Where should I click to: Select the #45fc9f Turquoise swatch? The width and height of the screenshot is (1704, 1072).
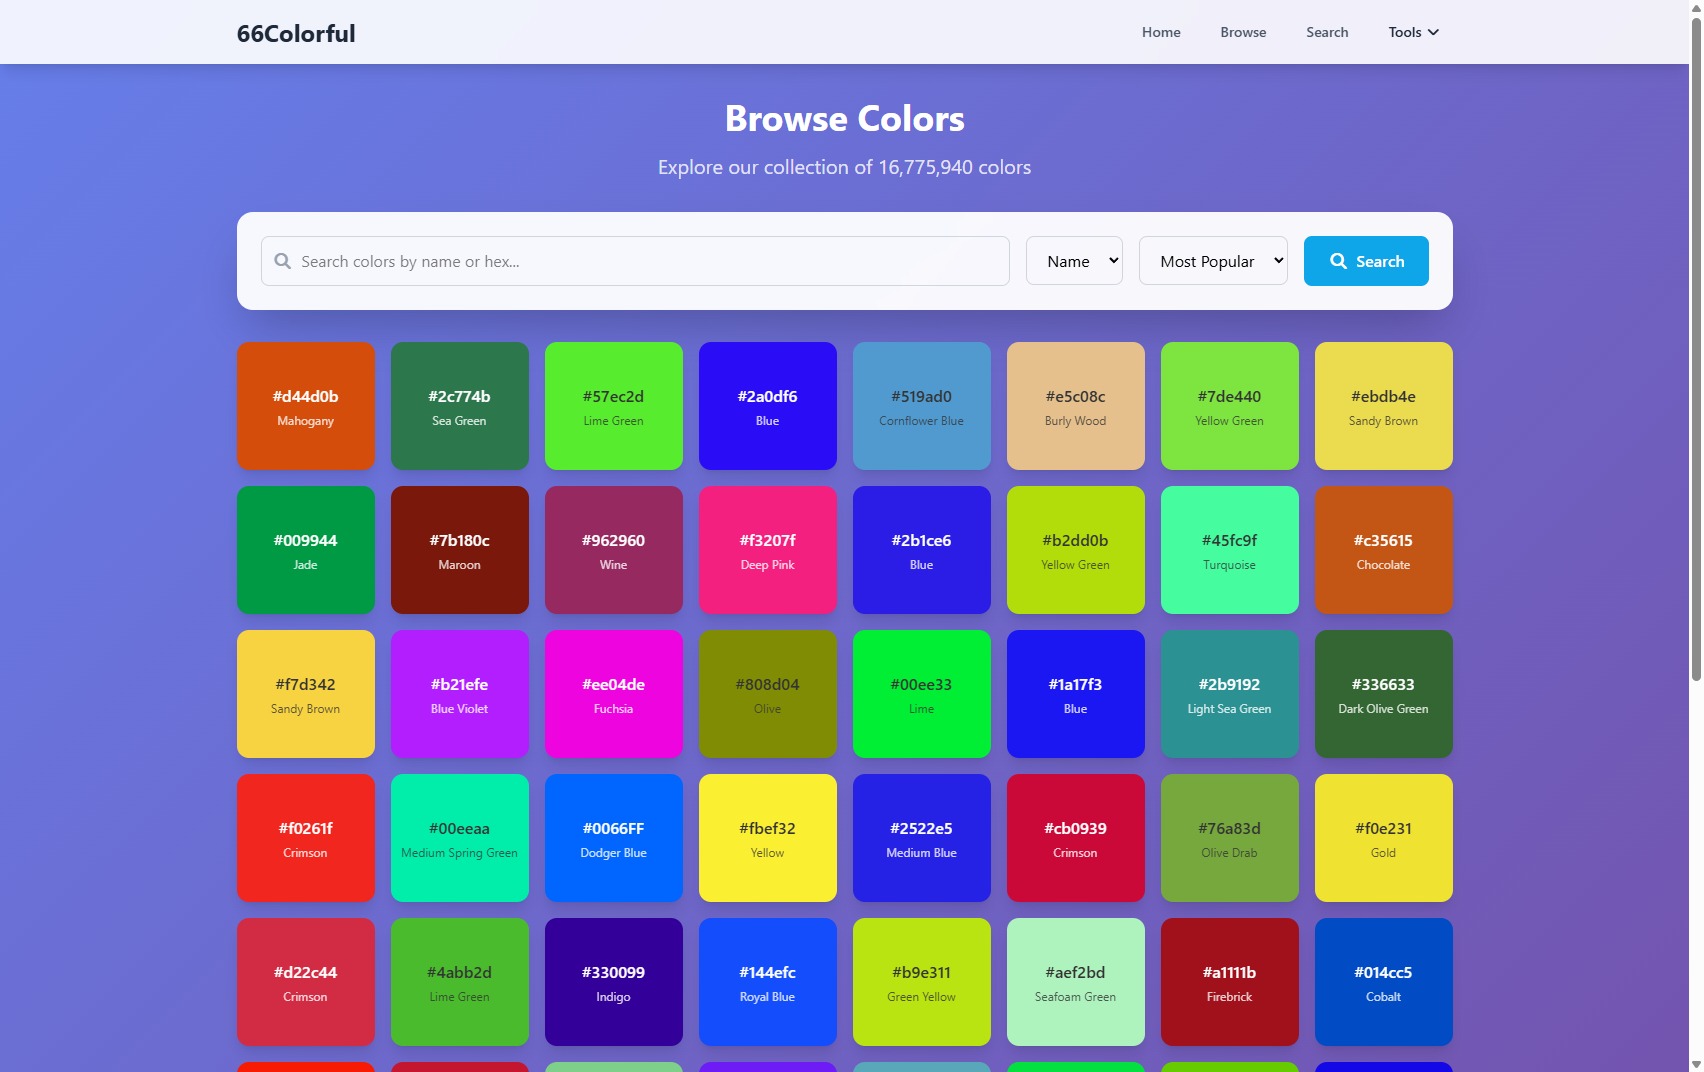click(x=1230, y=550)
